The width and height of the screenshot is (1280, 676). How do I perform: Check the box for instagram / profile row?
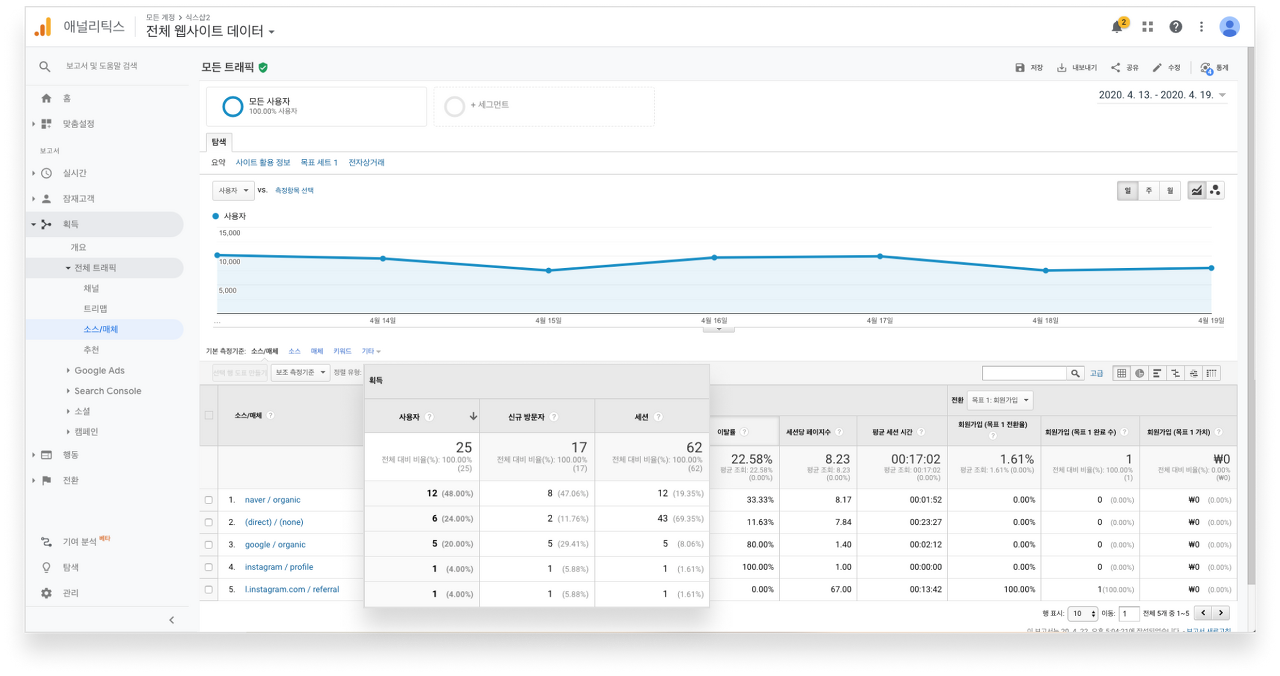(209, 567)
